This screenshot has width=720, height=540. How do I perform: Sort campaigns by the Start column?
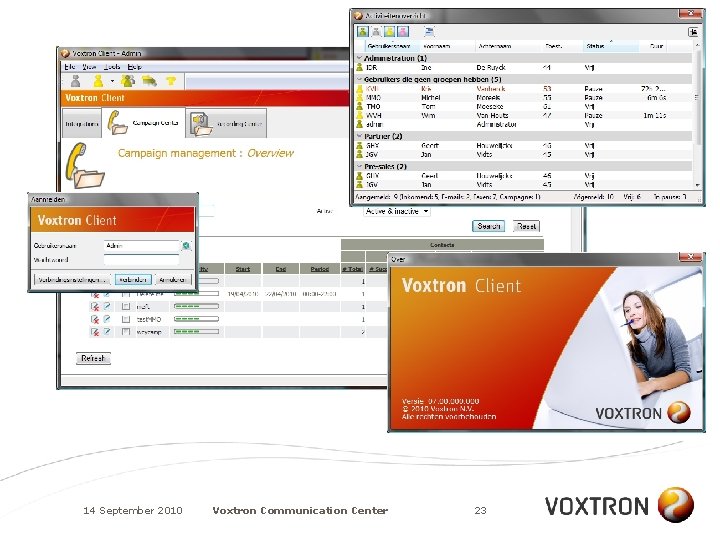coord(243,269)
